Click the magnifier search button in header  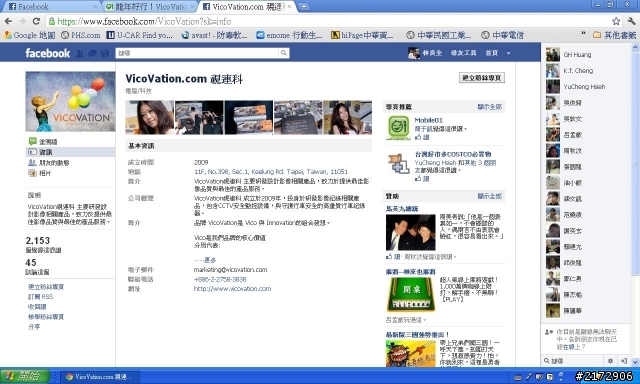[283, 53]
